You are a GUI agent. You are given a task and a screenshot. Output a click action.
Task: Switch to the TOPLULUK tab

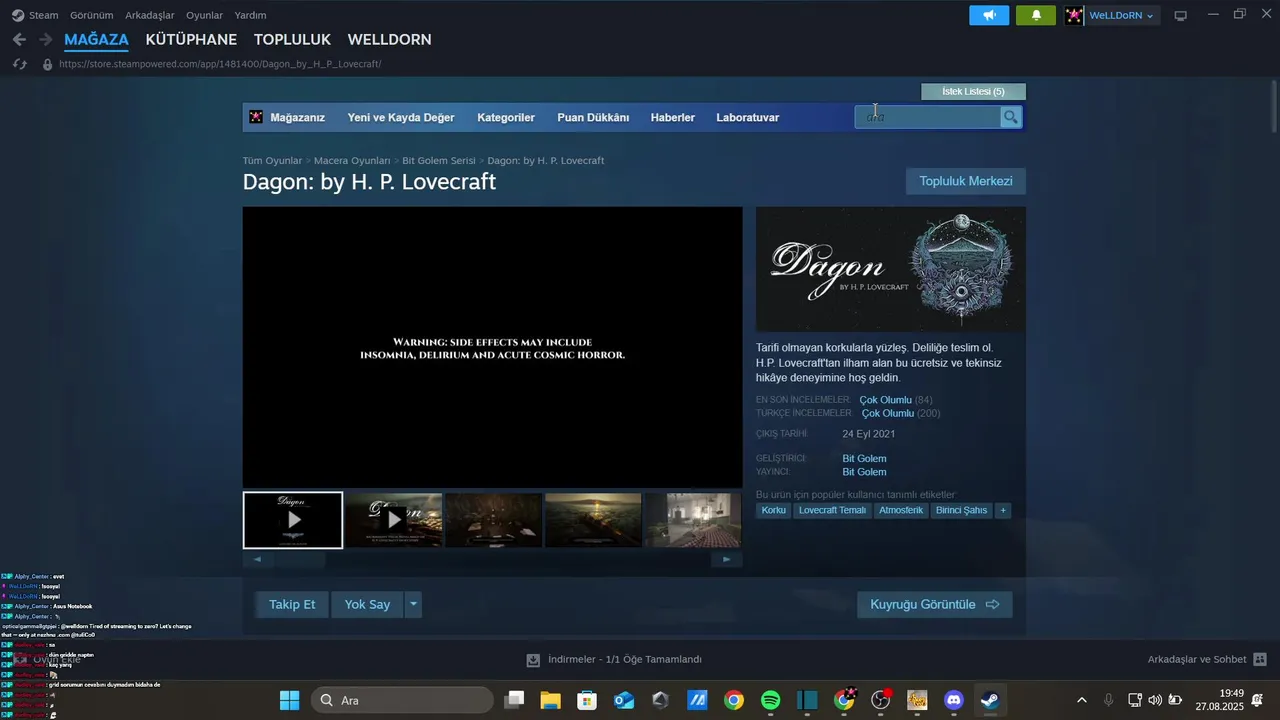(x=292, y=40)
